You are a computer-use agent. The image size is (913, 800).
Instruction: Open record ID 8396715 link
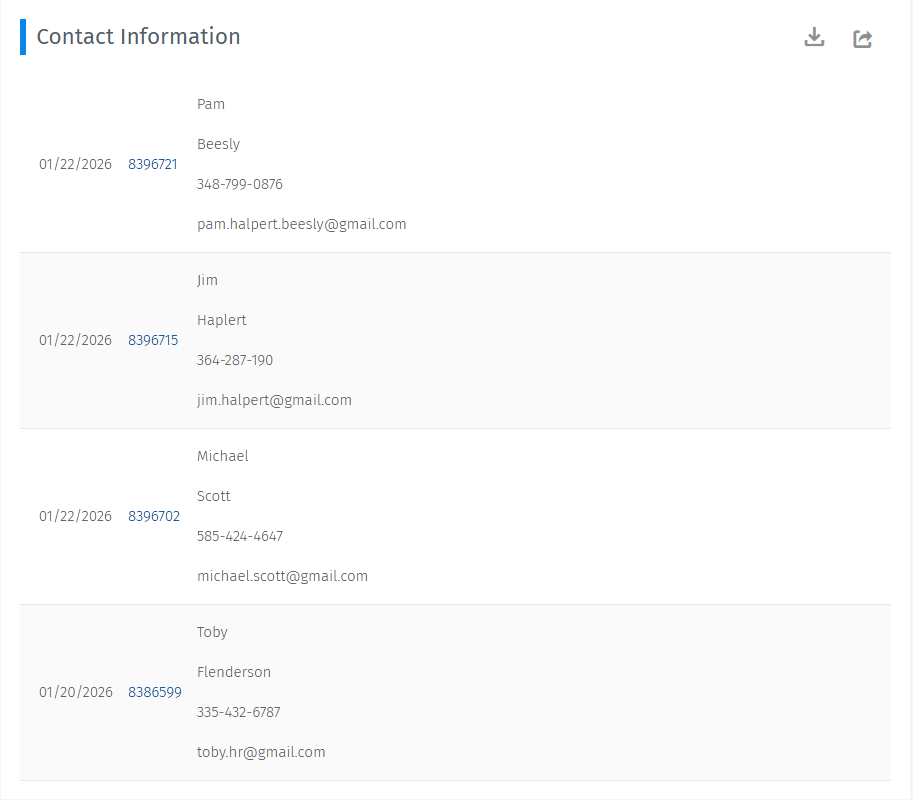coord(153,340)
